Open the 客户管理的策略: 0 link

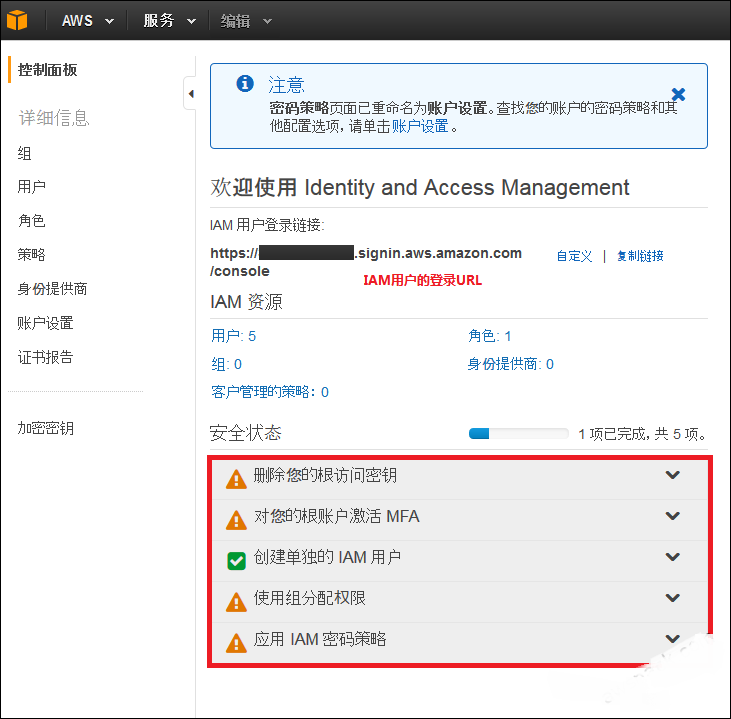pyautogui.click(x=270, y=392)
